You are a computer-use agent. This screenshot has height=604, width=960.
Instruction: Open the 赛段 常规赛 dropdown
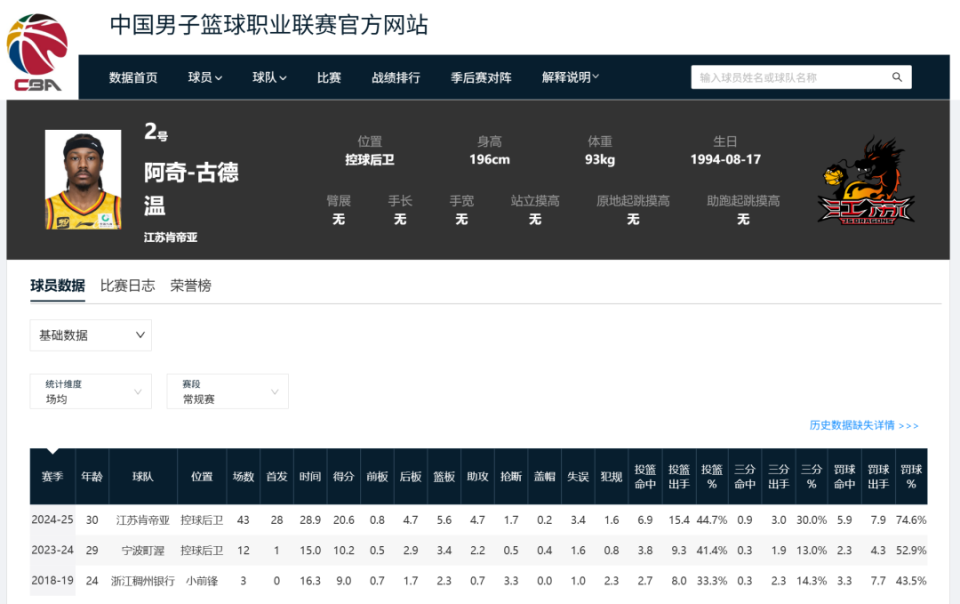(x=227, y=391)
